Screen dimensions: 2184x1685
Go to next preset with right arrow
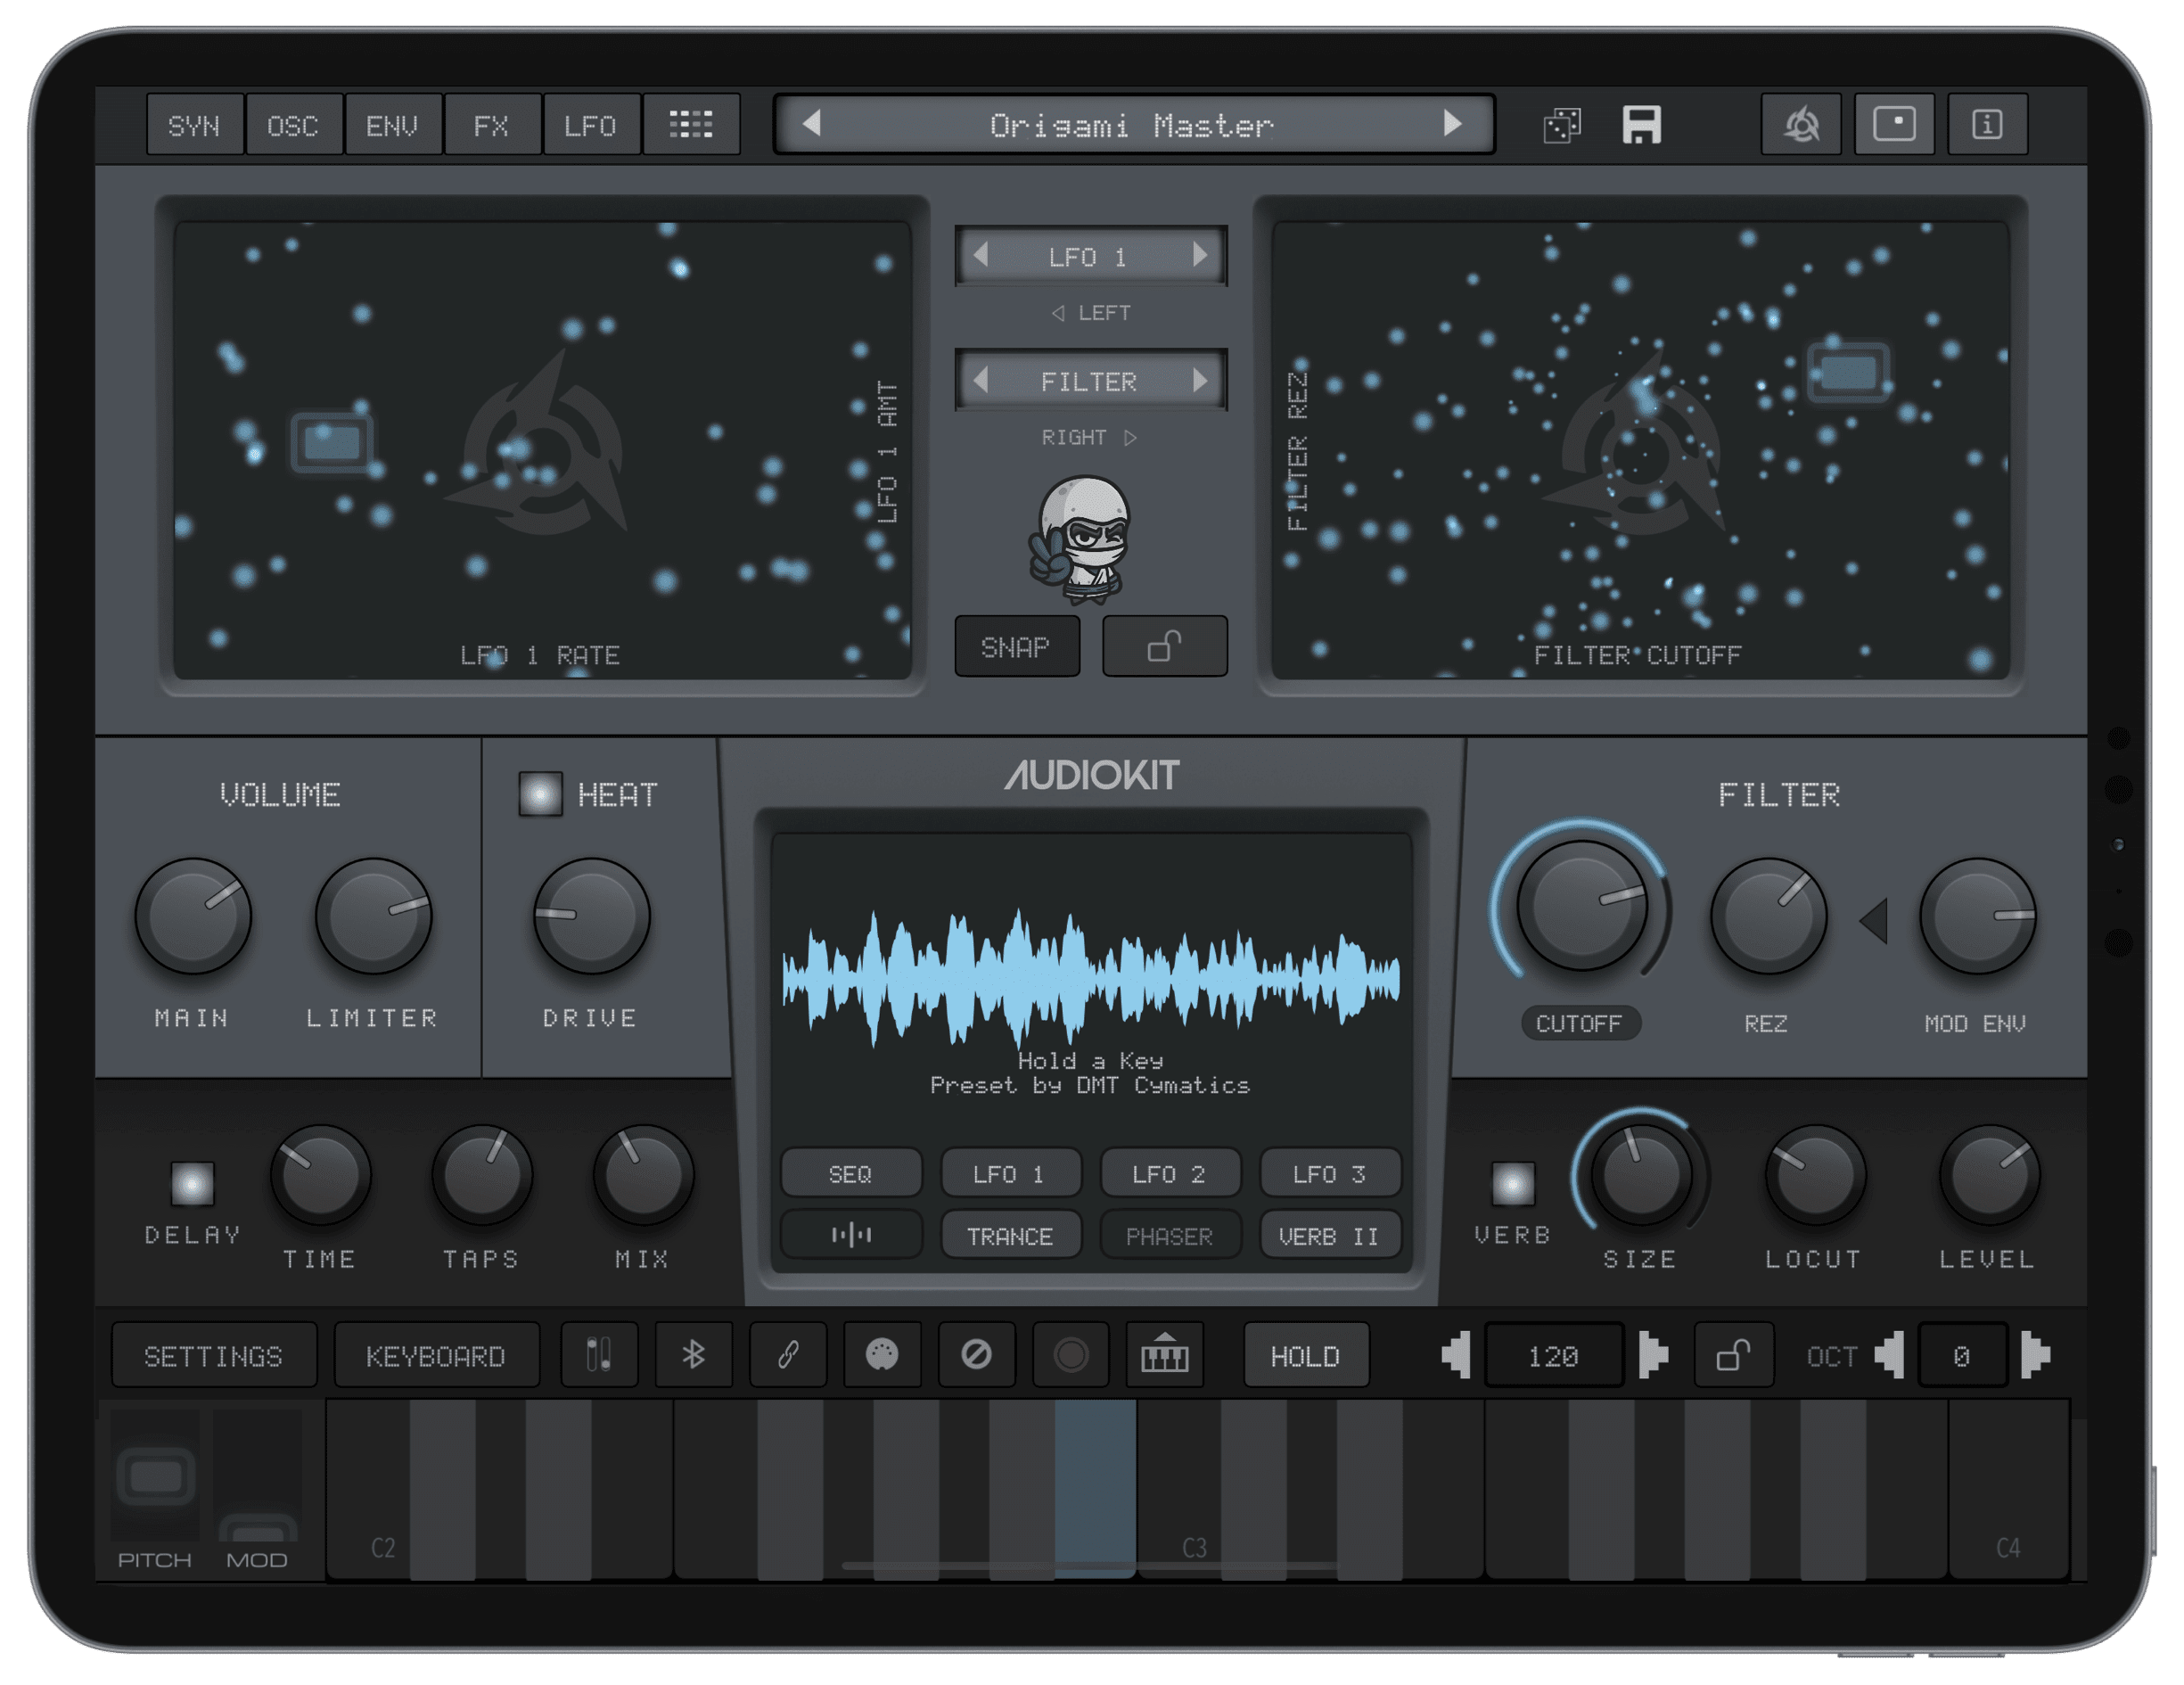[1453, 124]
